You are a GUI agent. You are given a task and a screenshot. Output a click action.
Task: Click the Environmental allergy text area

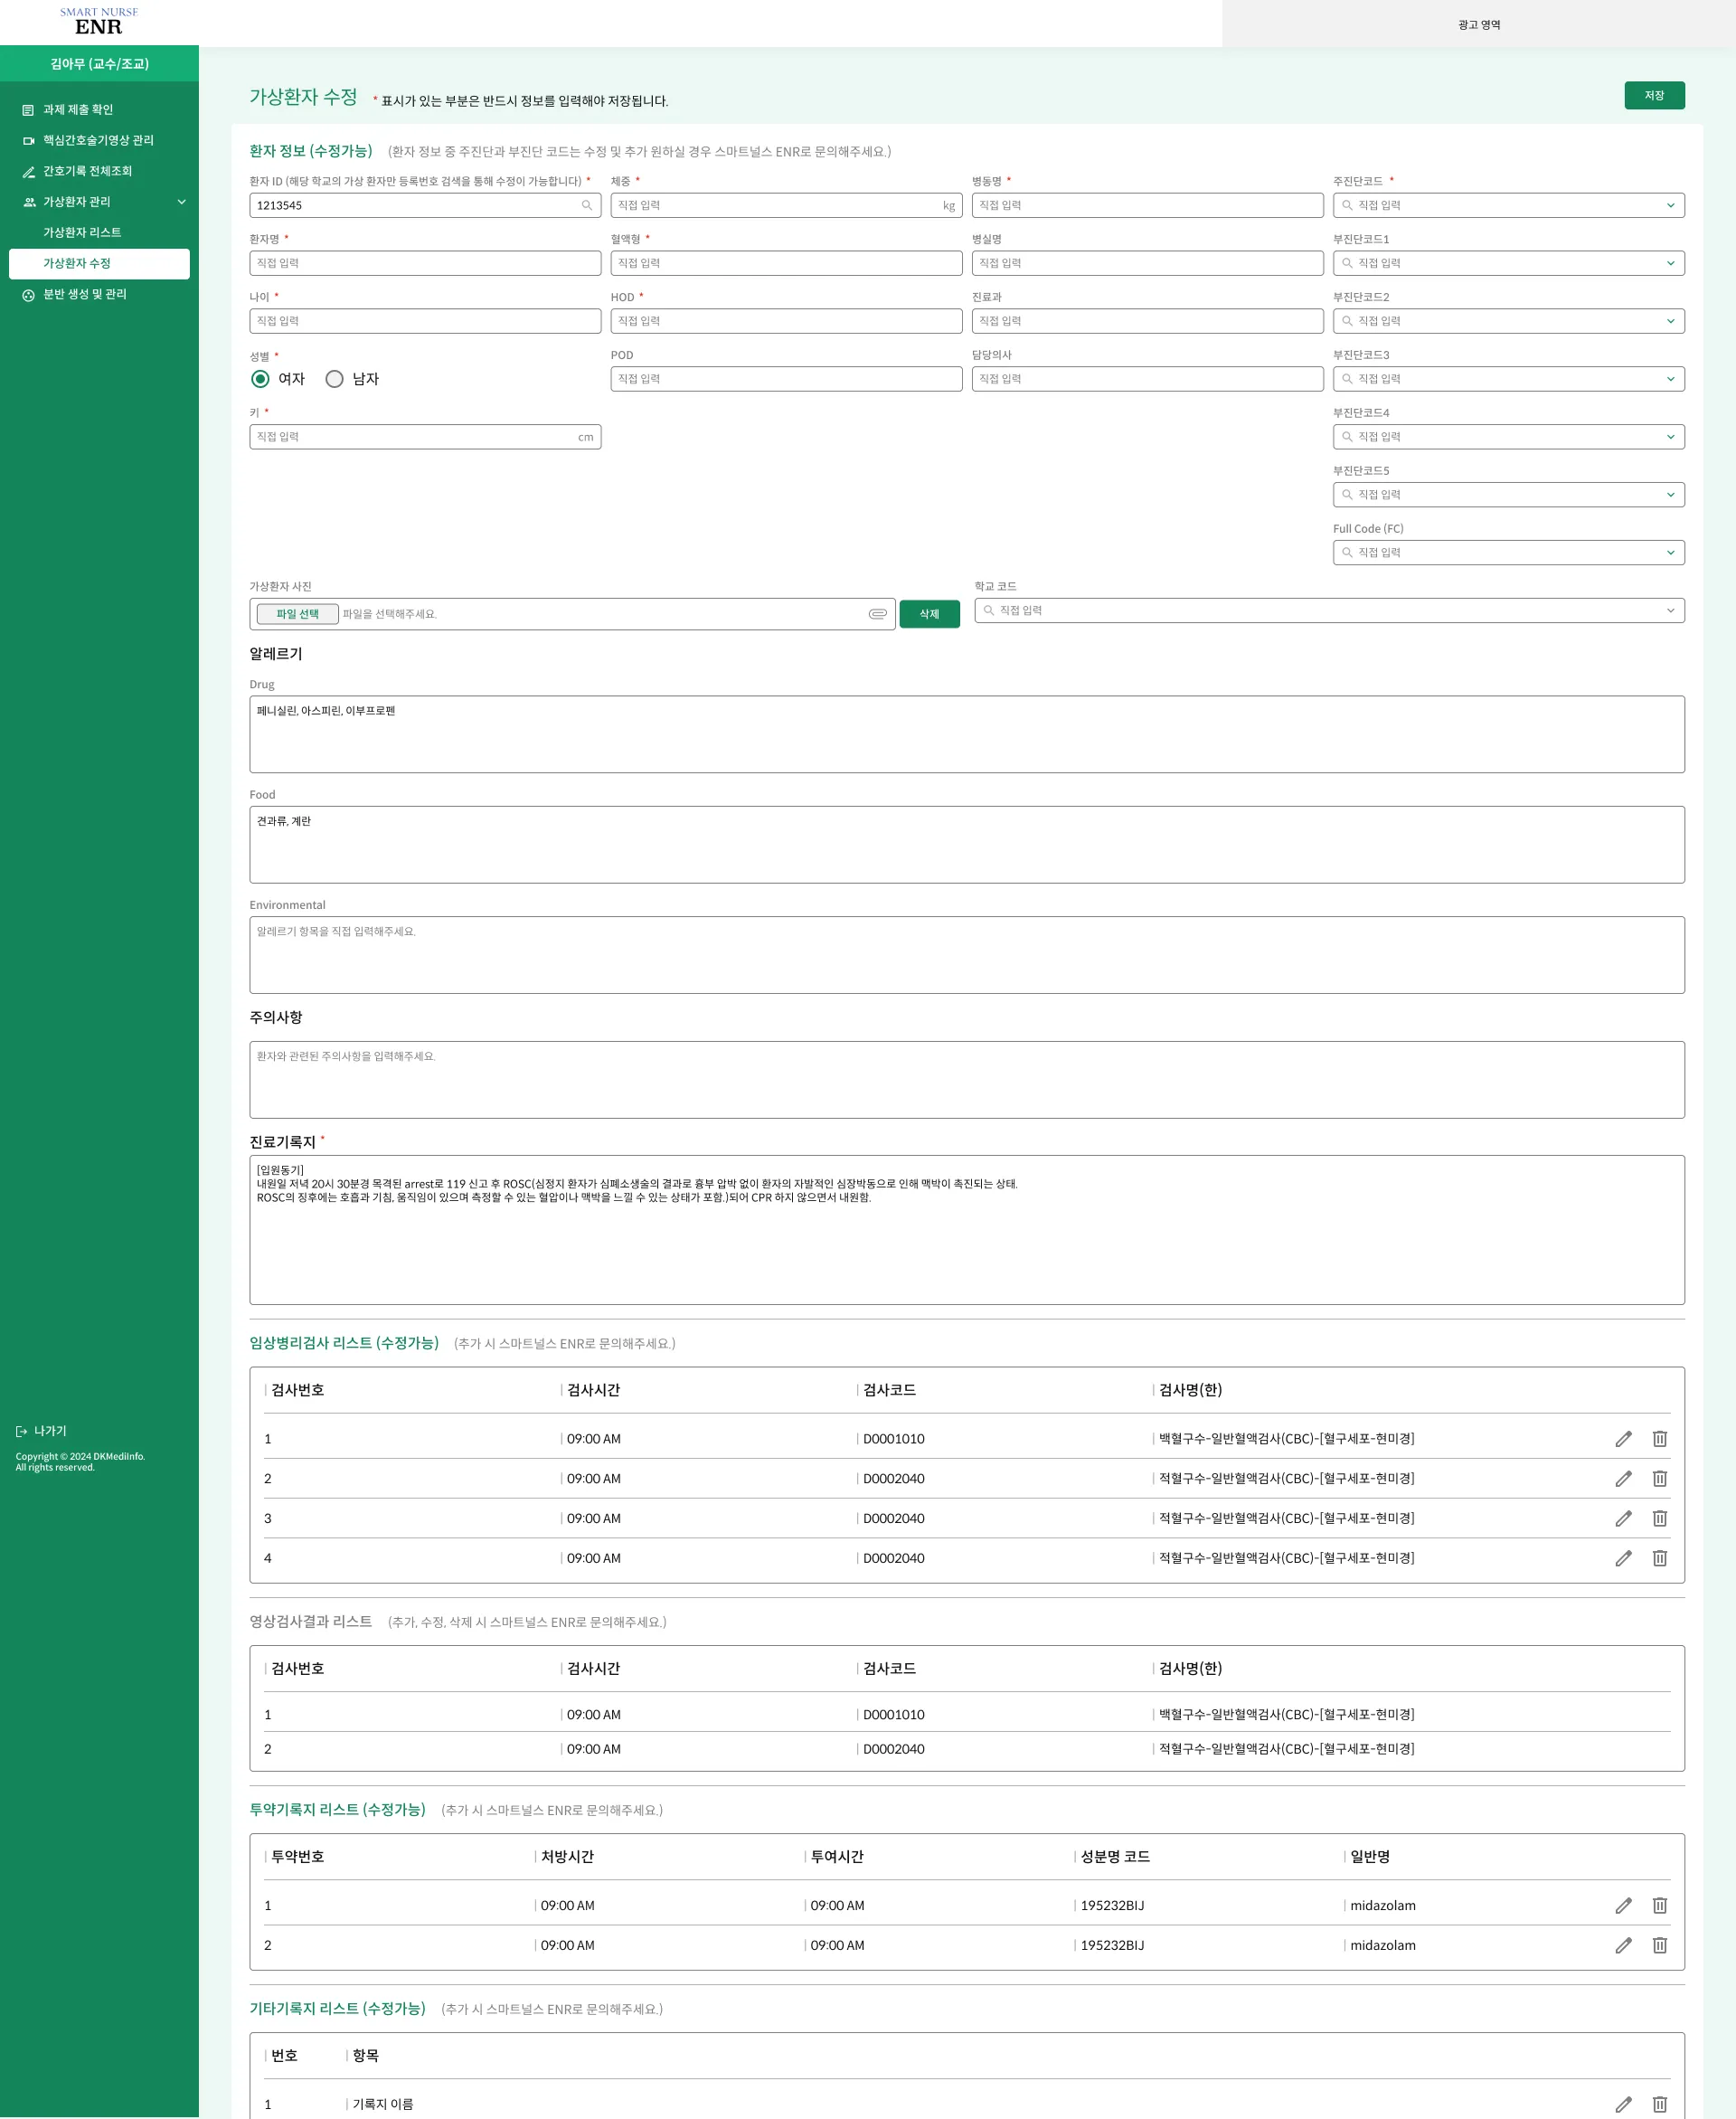(x=966, y=955)
